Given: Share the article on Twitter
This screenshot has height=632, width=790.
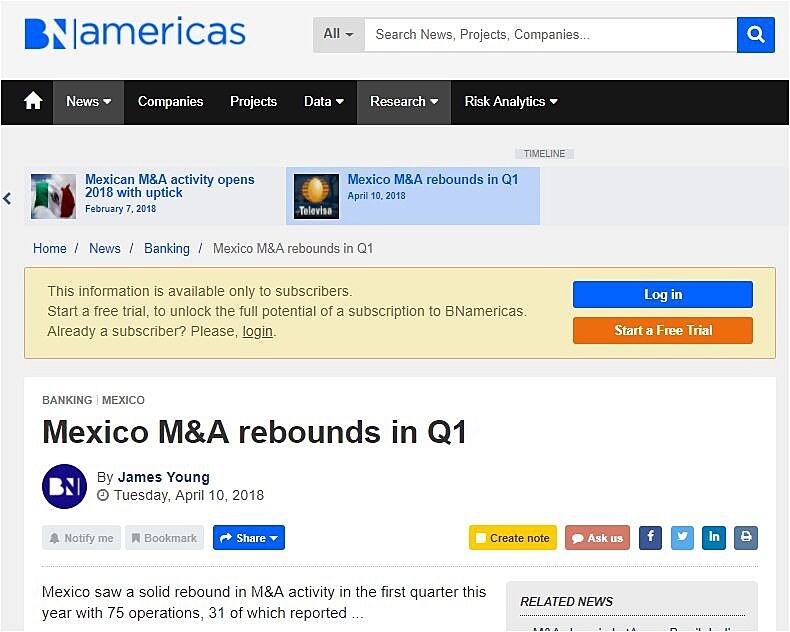Looking at the screenshot, I should click(682, 537).
